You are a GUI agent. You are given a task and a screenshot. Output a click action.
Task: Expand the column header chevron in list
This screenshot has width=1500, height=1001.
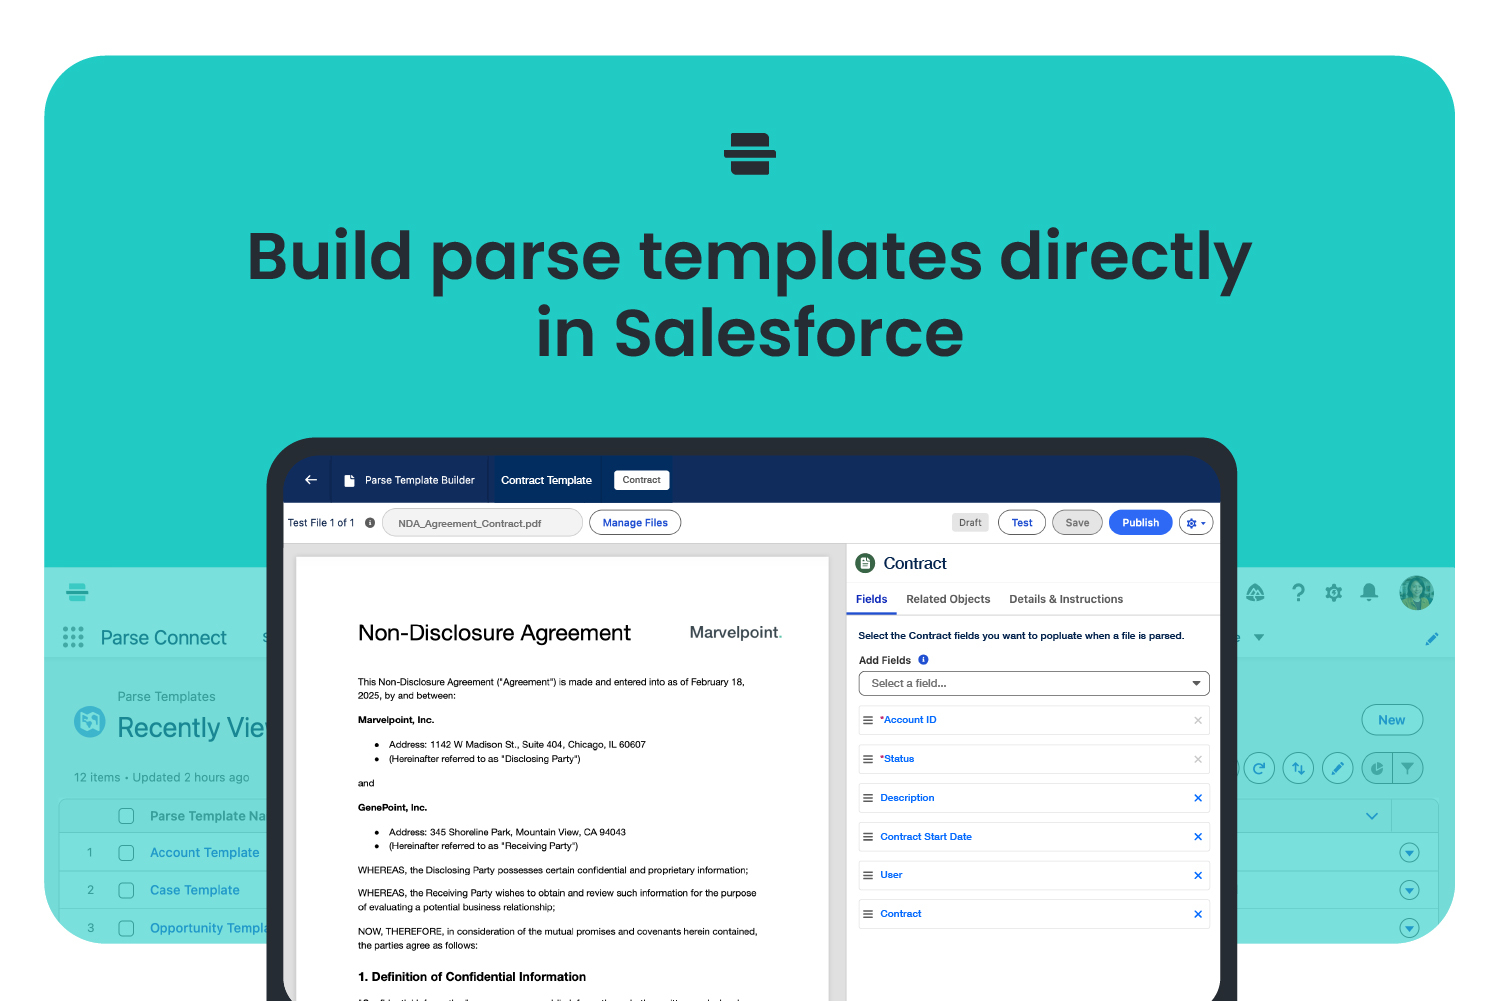click(1372, 816)
